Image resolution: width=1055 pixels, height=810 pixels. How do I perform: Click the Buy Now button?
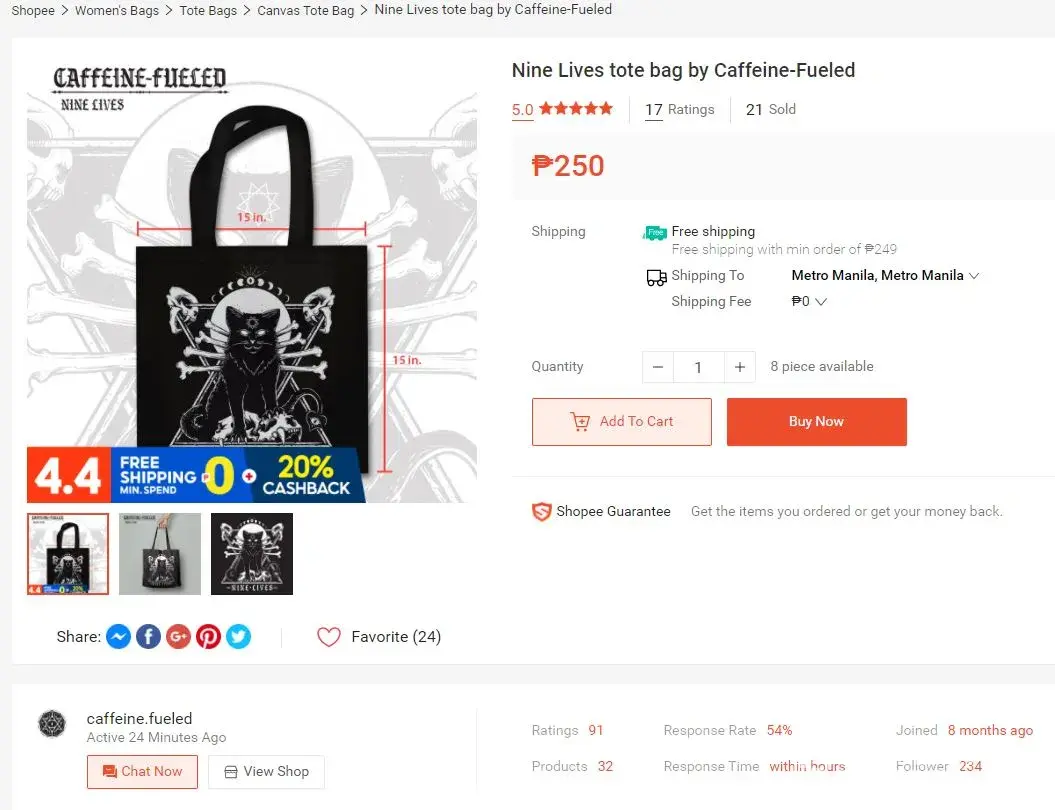816,422
